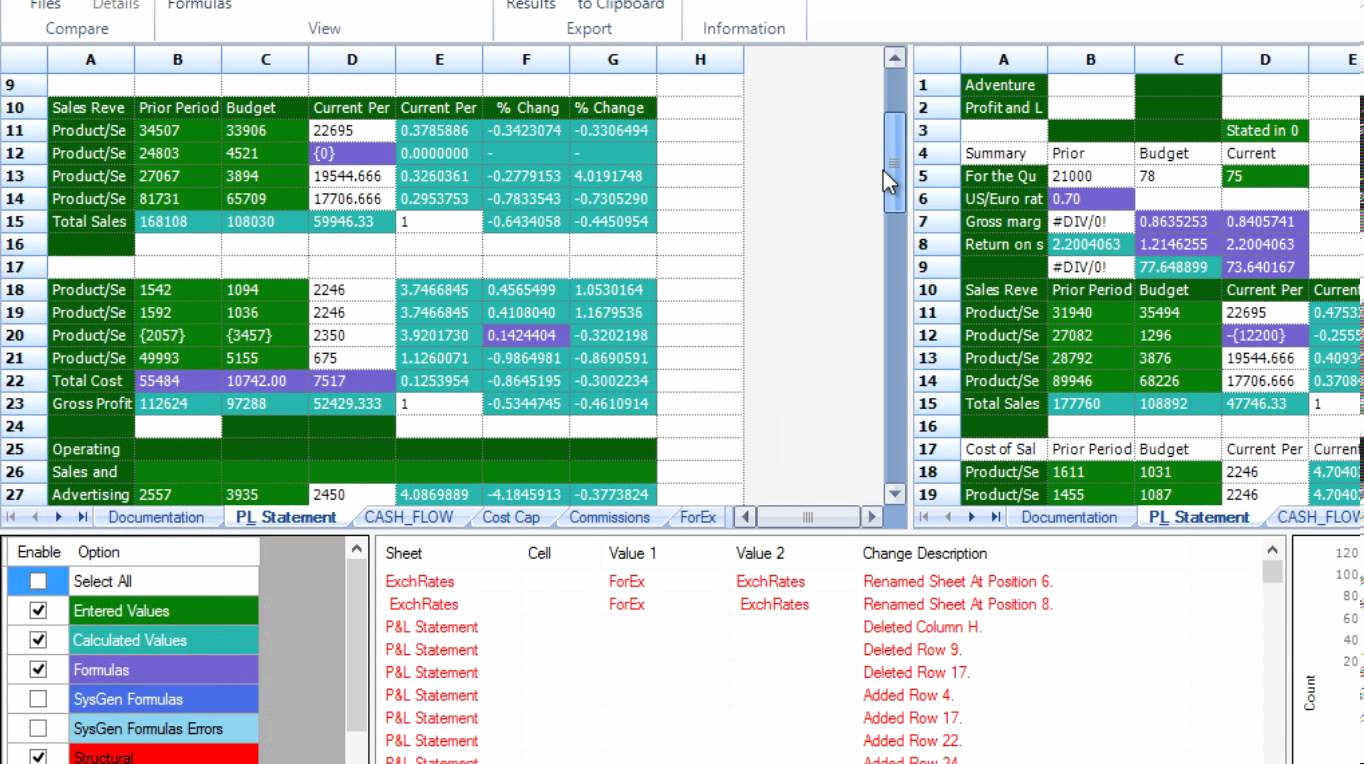Click cell containing {0} in left pane
The image size is (1364, 764).
click(x=352, y=153)
